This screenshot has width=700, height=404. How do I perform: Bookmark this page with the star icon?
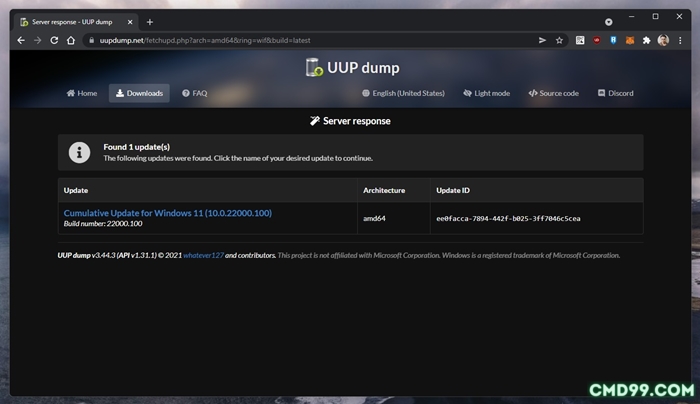pos(559,40)
